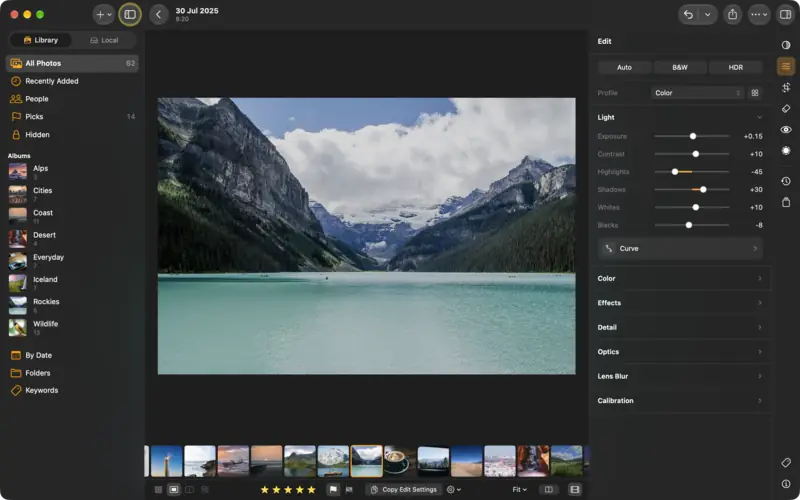The width and height of the screenshot is (800, 500).
Task: Open the Crop and Rotate tool
Action: click(786, 87)
